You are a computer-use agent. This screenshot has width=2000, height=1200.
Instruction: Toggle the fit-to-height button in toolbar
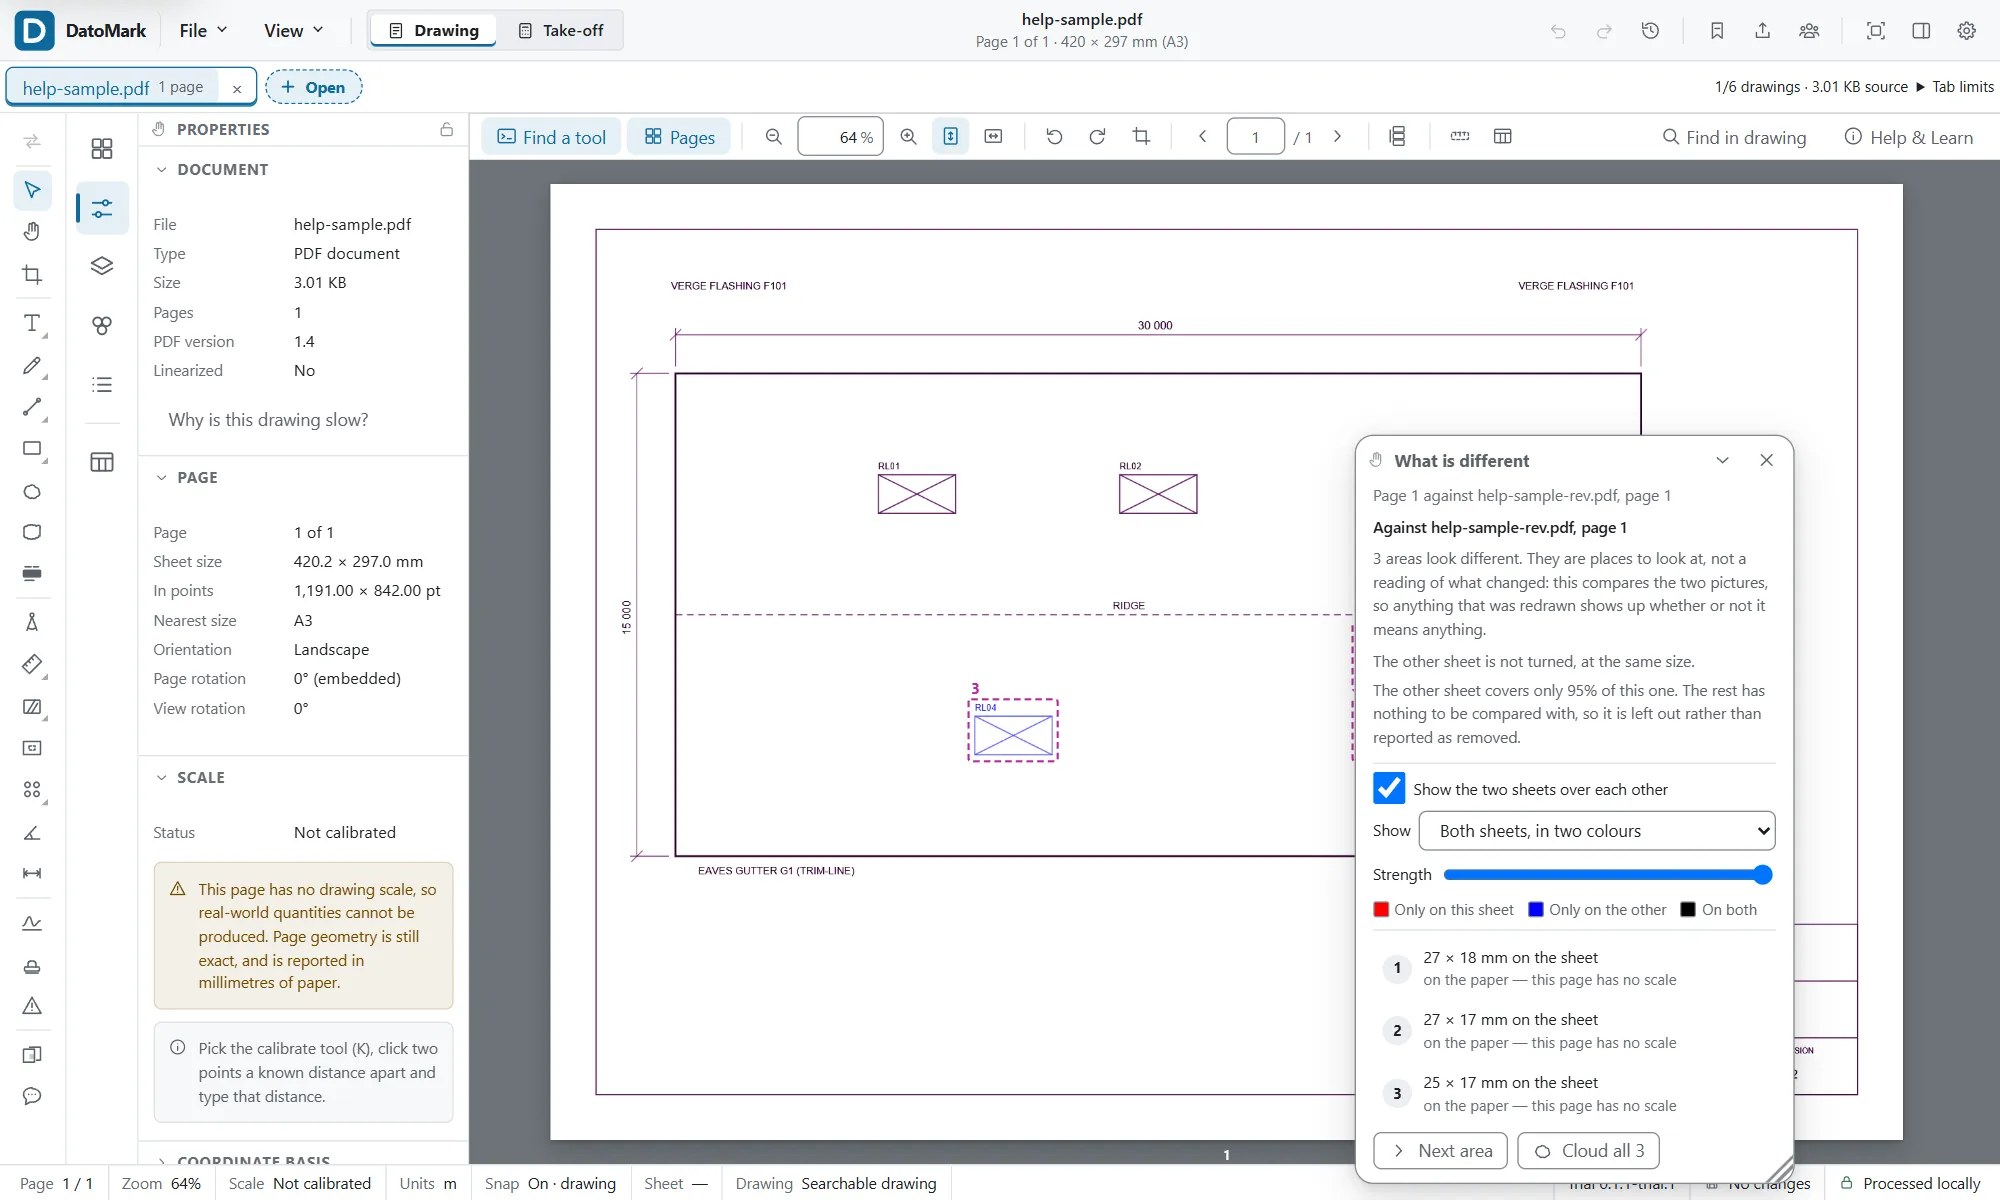tap(950, 137)
